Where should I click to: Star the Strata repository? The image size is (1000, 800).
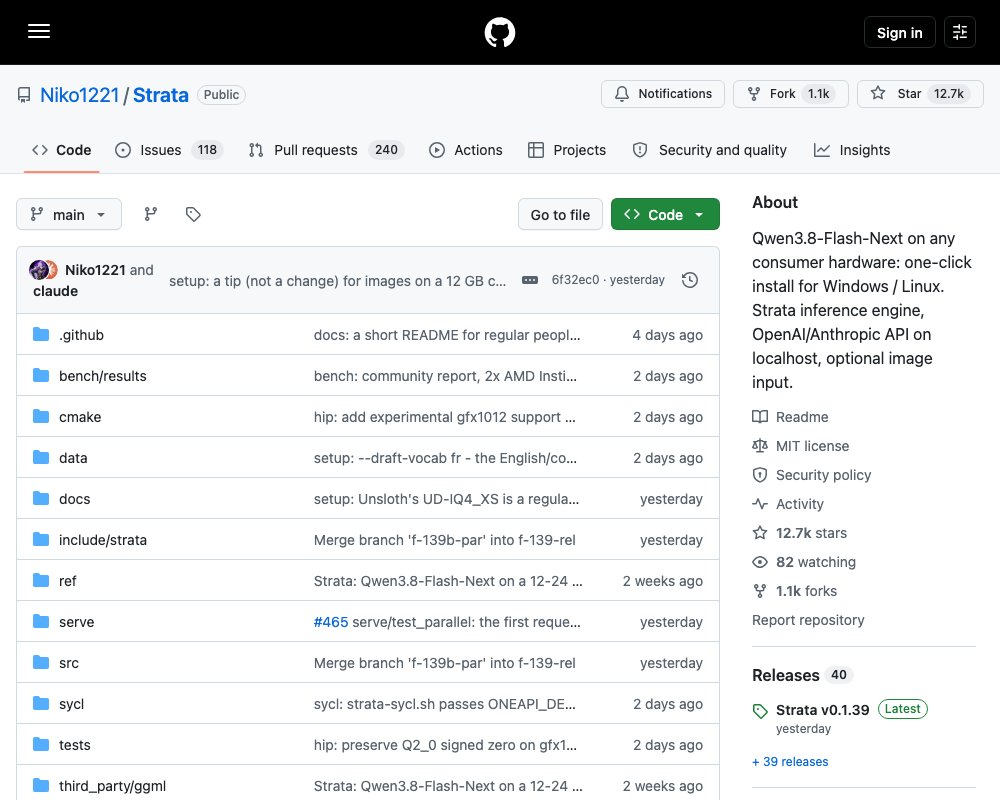(x=920, y=94)
